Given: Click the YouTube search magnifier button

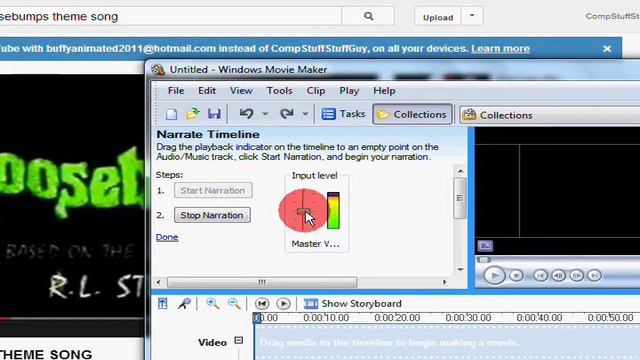Looking at the screenshot, I should click(x=368, y=16).
